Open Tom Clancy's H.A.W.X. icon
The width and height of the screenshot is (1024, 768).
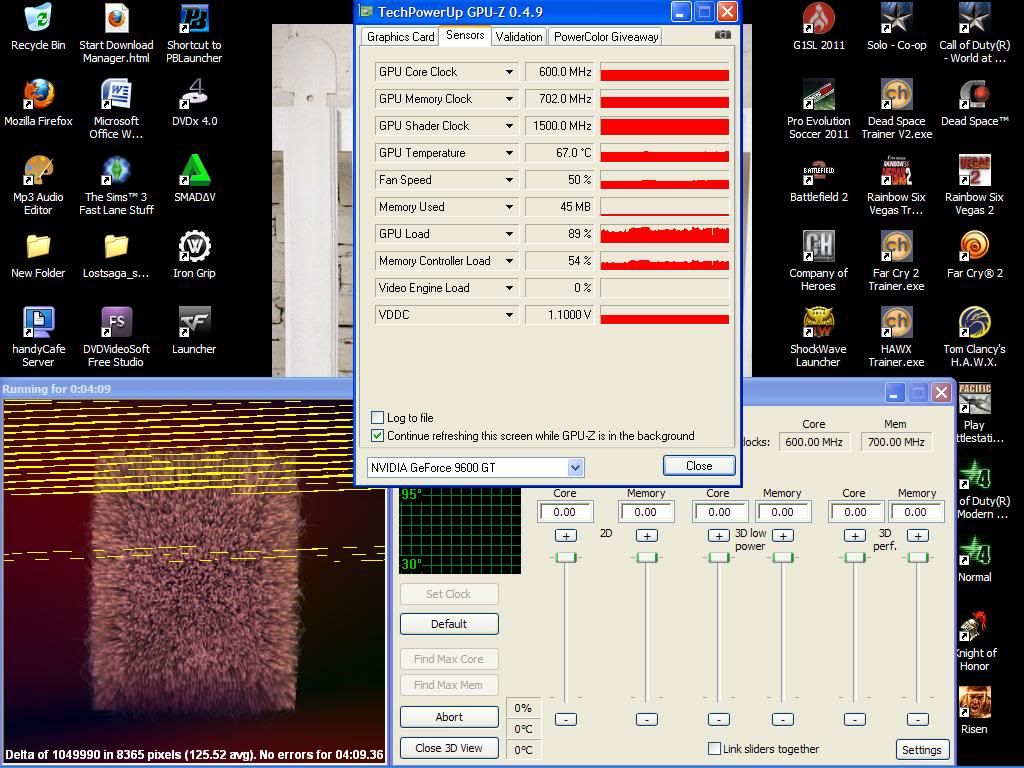[x=974, y=337]
